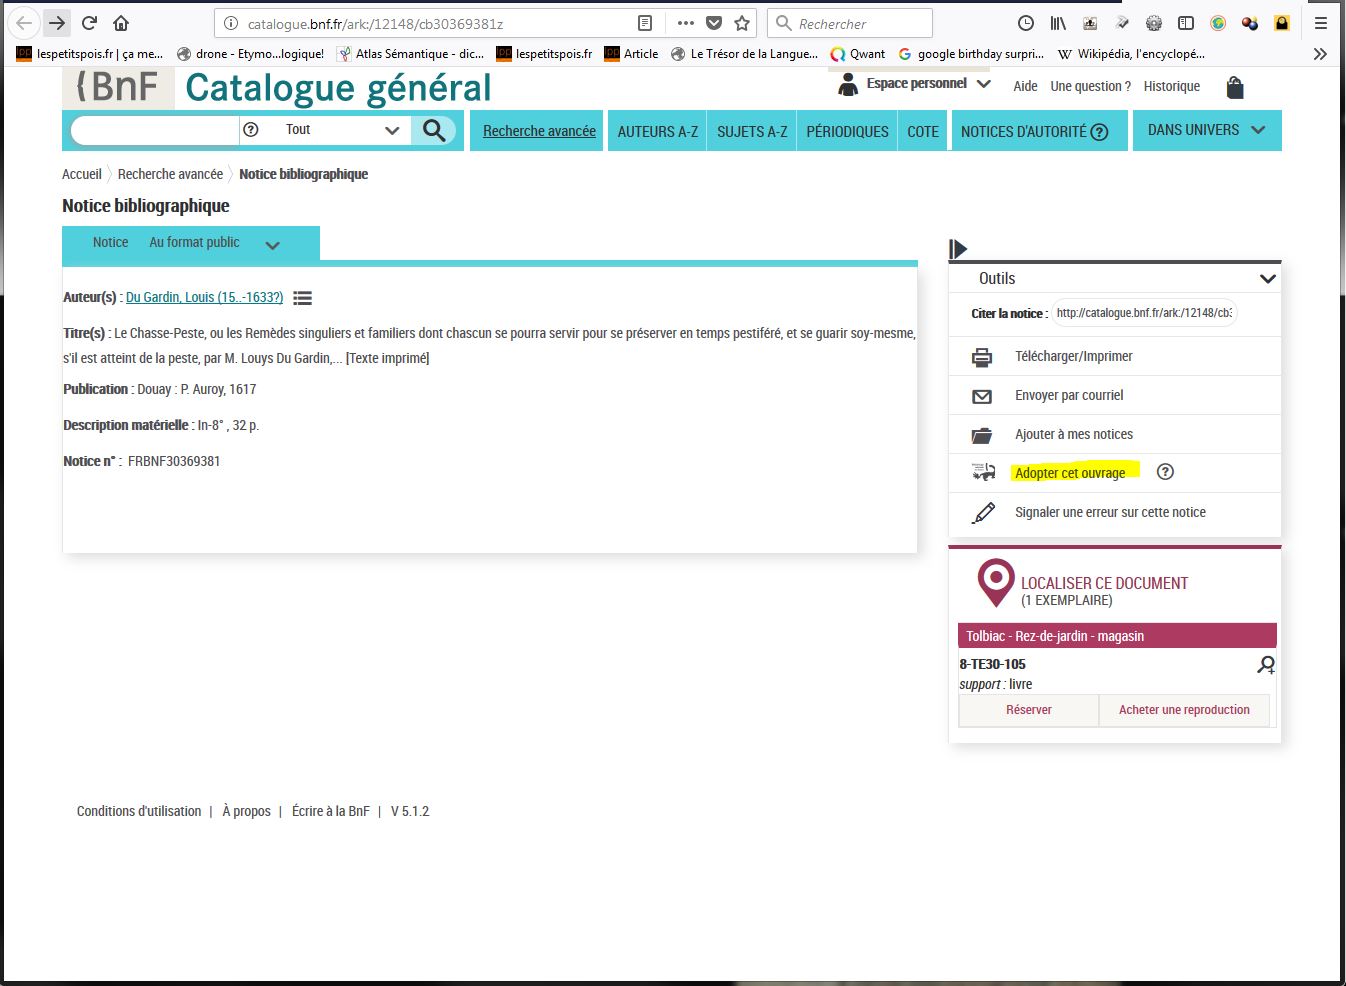1346x986 pixels.
Task: Collapse the right sidebar with the arrow toggle
Action: (958, 248)
